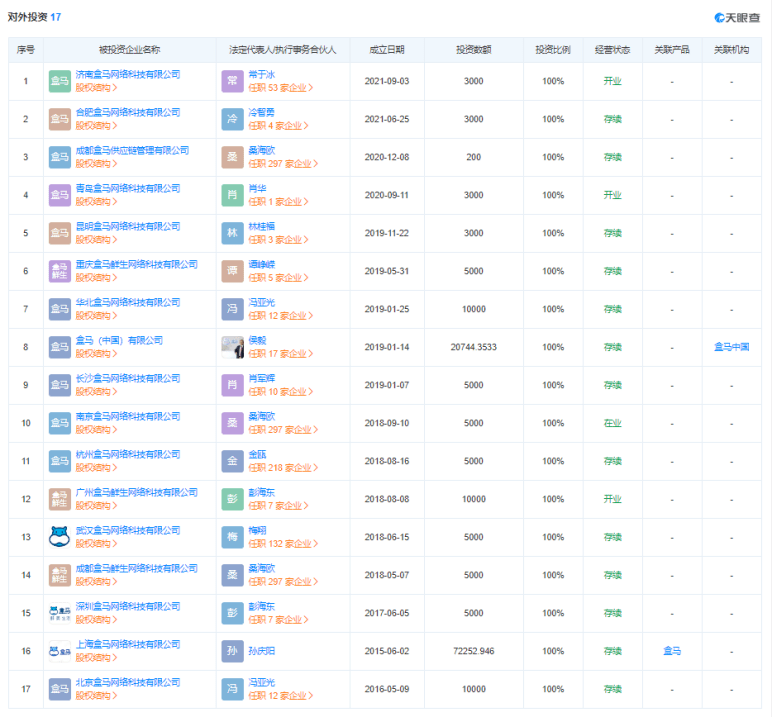Open related institution 盒马中国 link
772x718 pixels.
coord(731,347)
